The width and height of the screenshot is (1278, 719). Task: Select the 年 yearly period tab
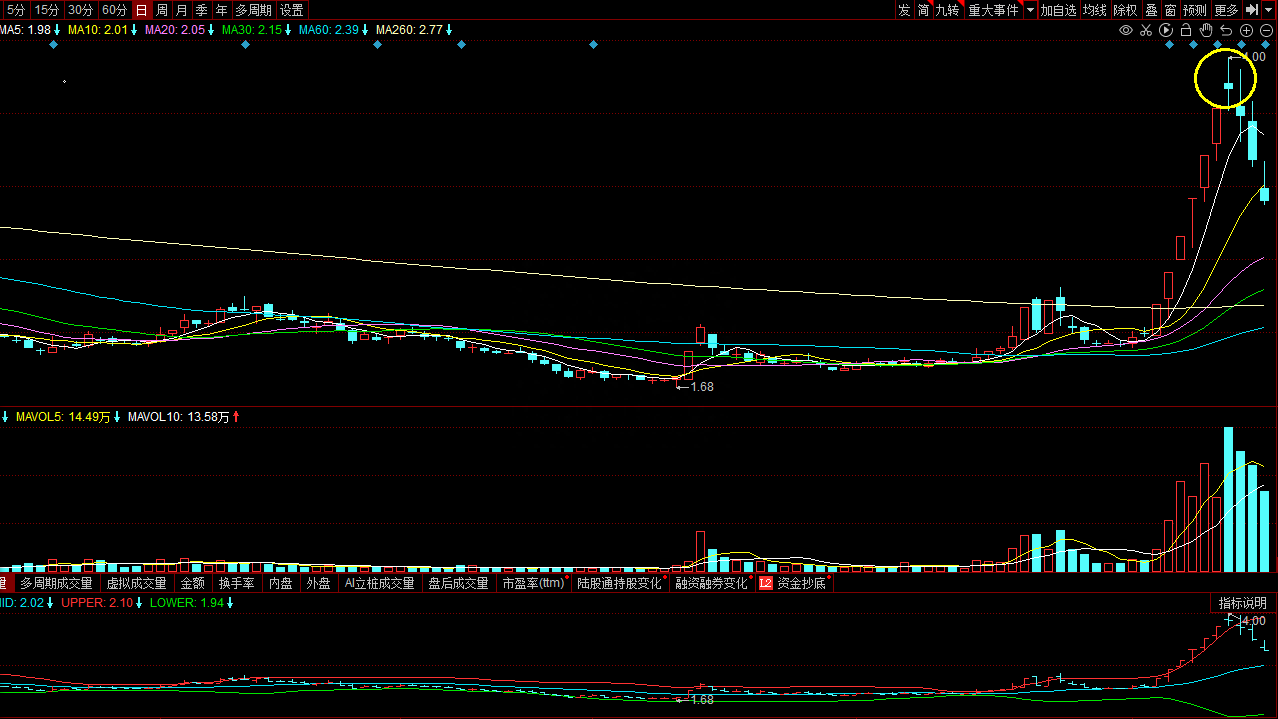tap(221, 10)
